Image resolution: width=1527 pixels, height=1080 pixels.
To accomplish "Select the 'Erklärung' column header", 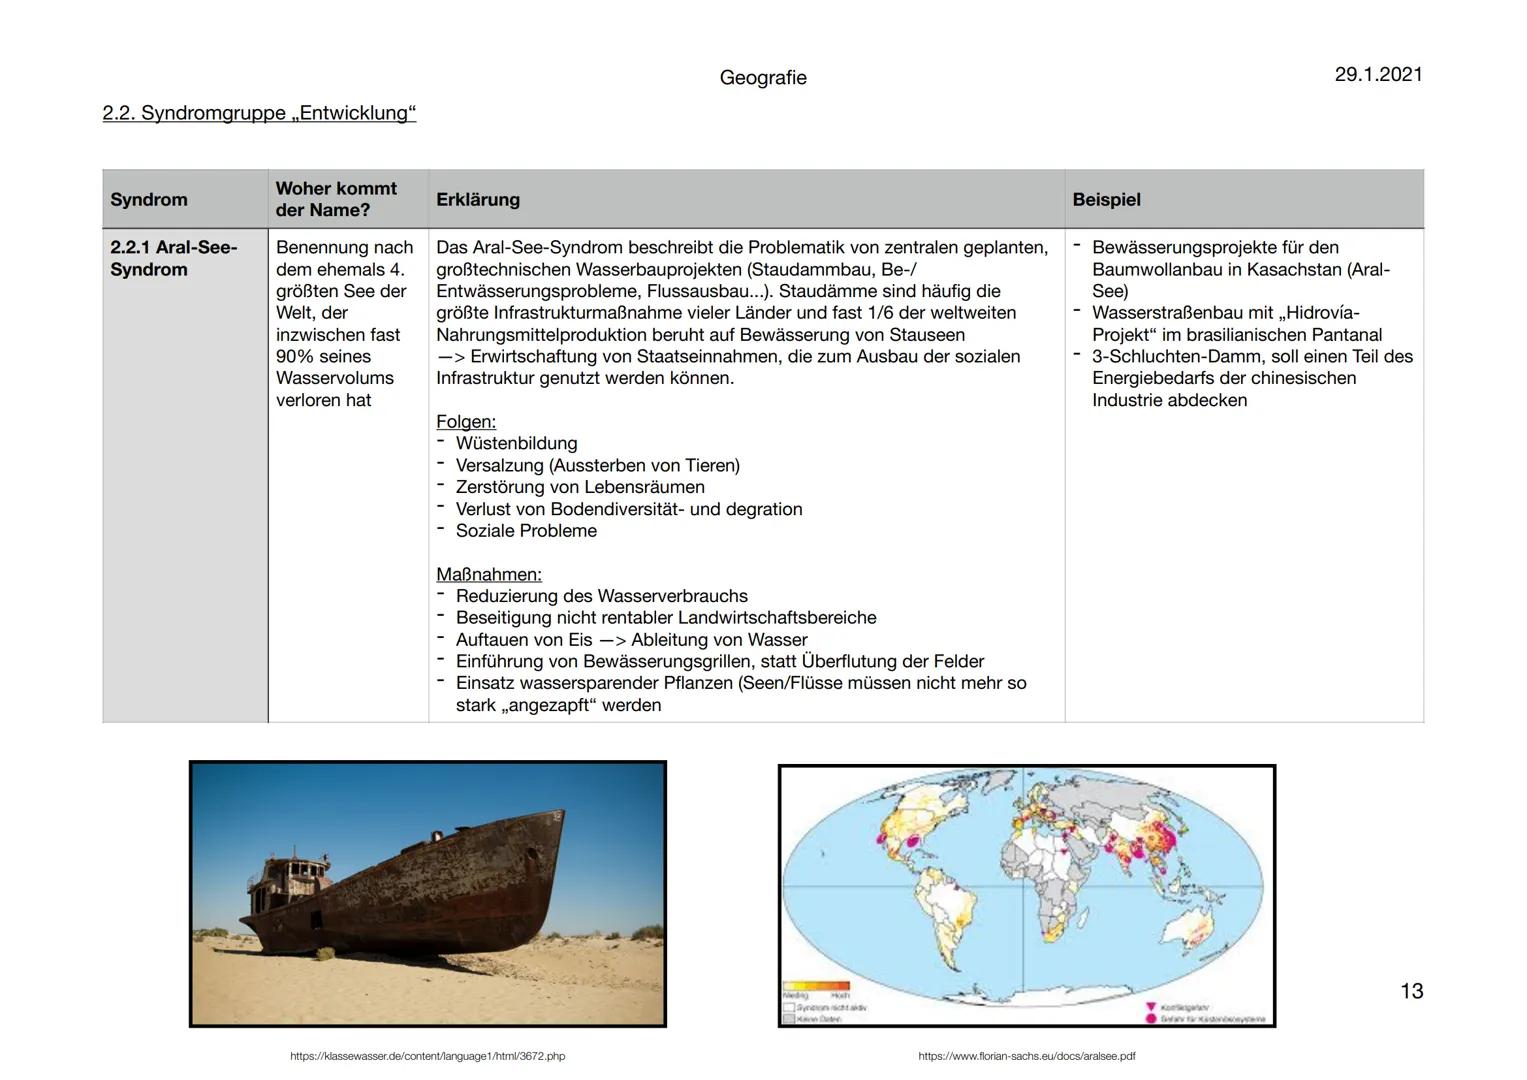I will coord(478,199).
